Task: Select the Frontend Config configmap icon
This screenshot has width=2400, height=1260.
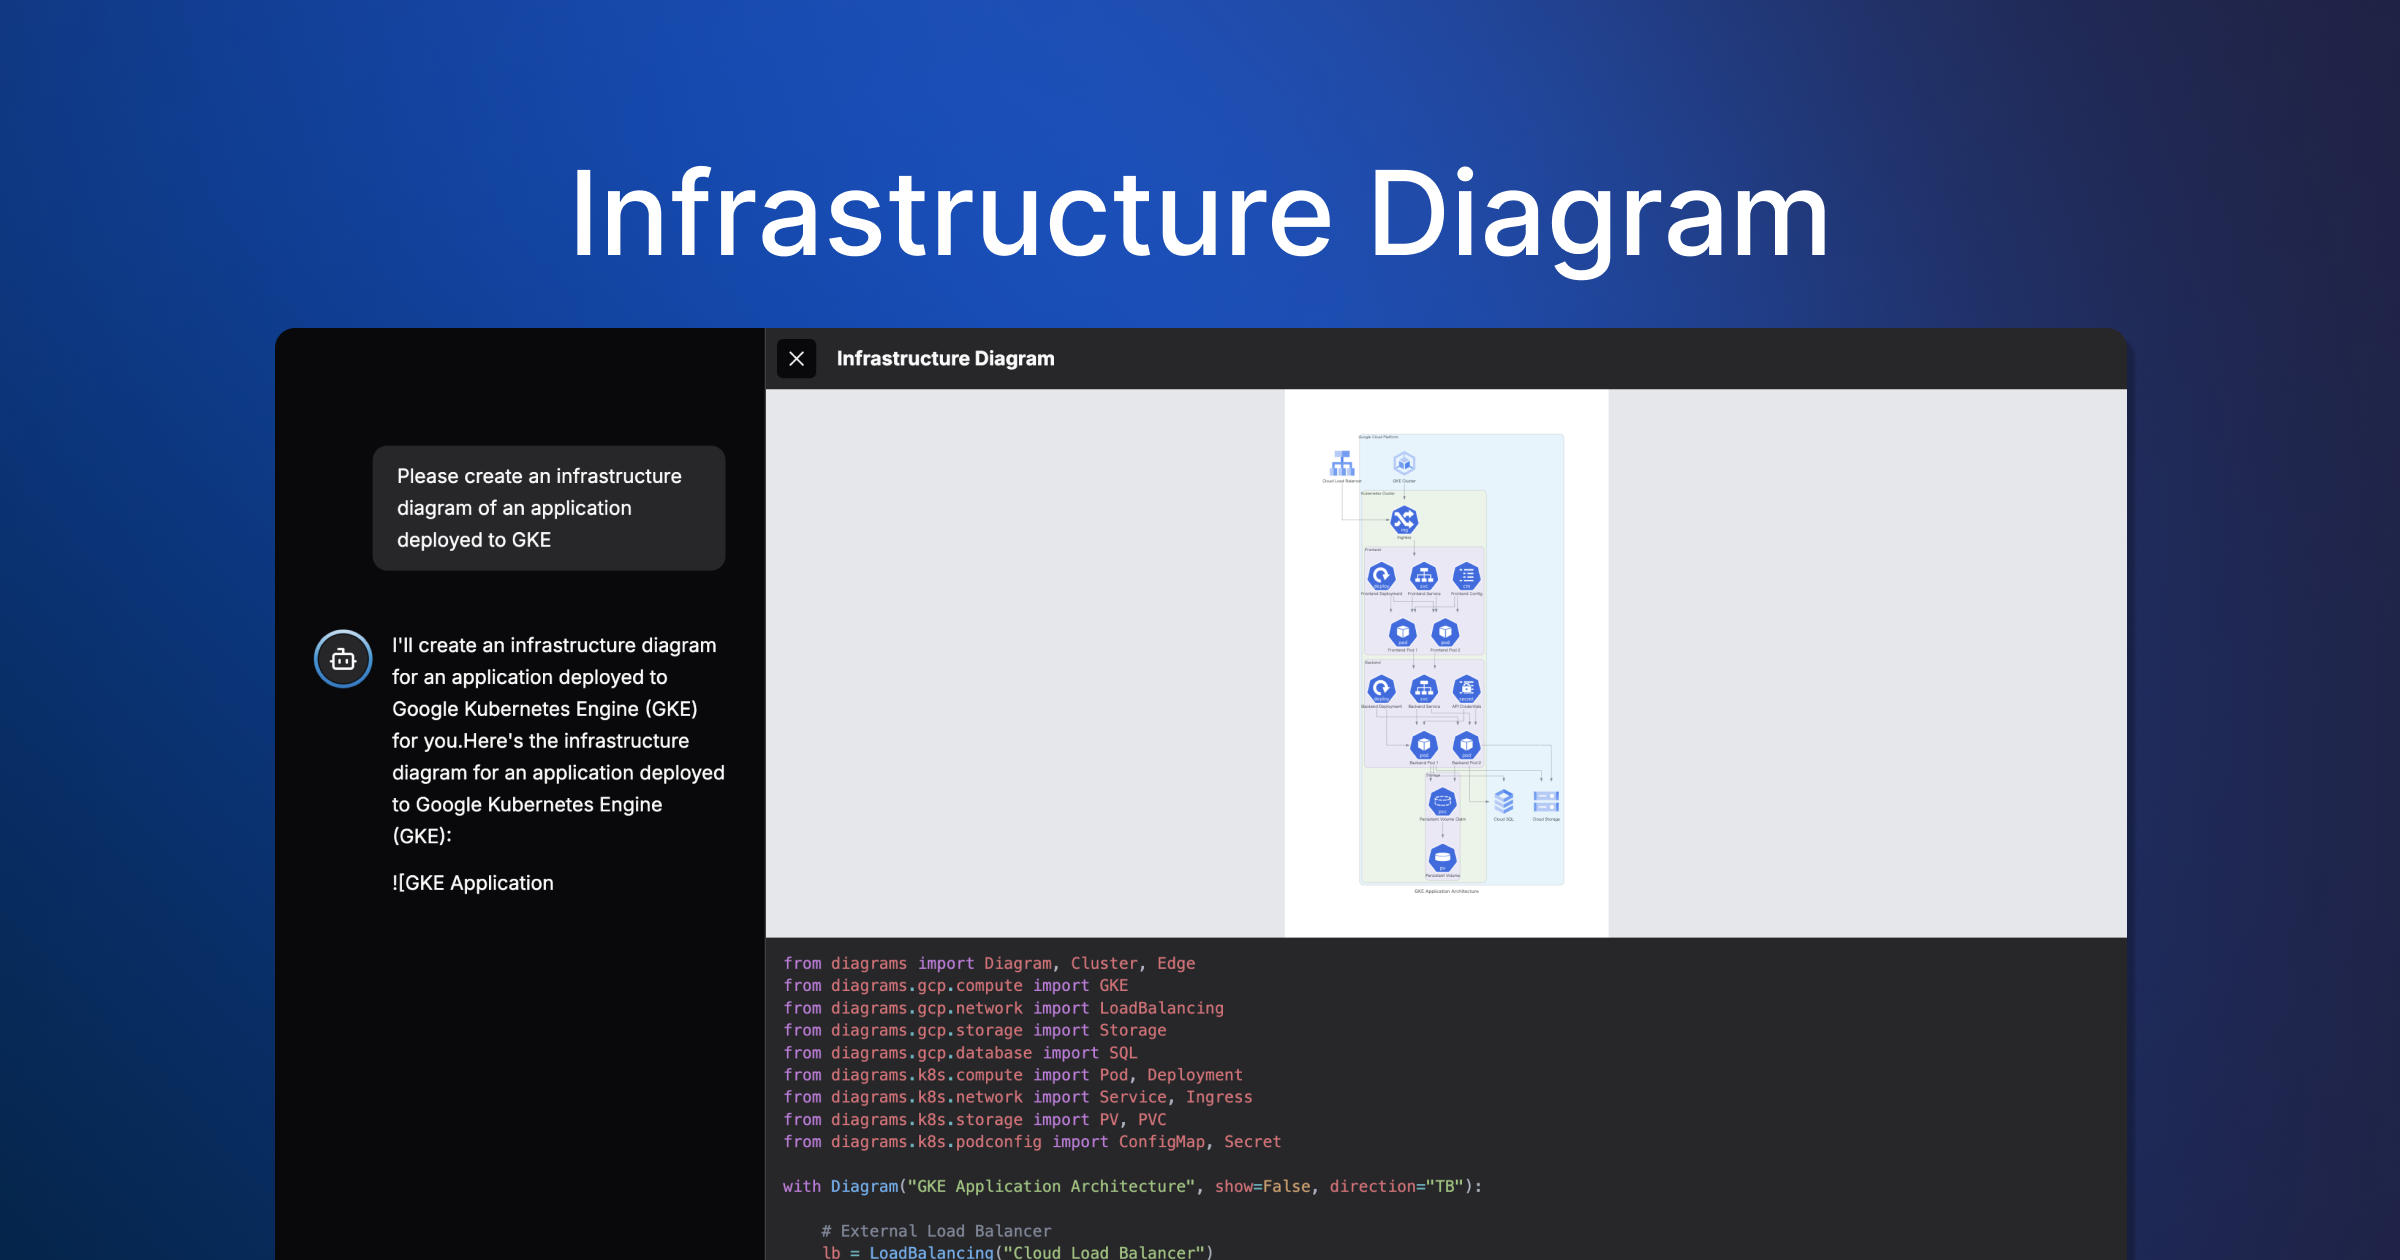Action: point(1466,576)
